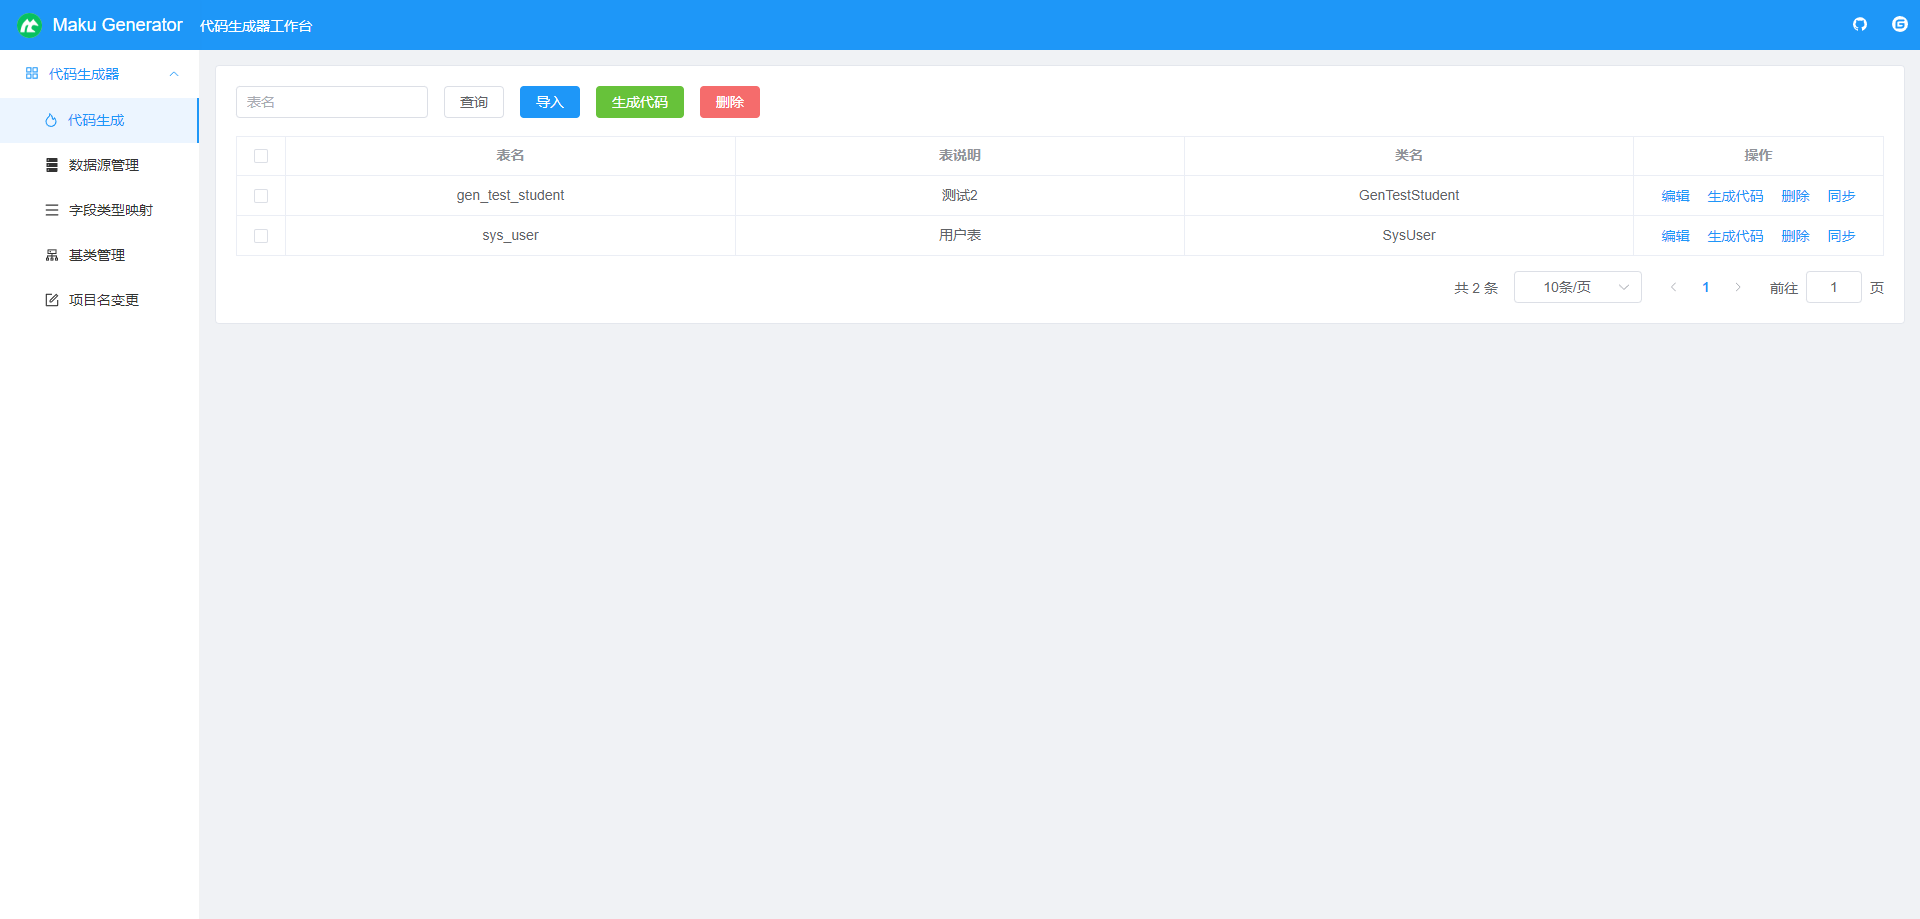Click 生成代码 link for gen_test_student
This screenshot has width=1920, height=919.
pos(1736,196)
